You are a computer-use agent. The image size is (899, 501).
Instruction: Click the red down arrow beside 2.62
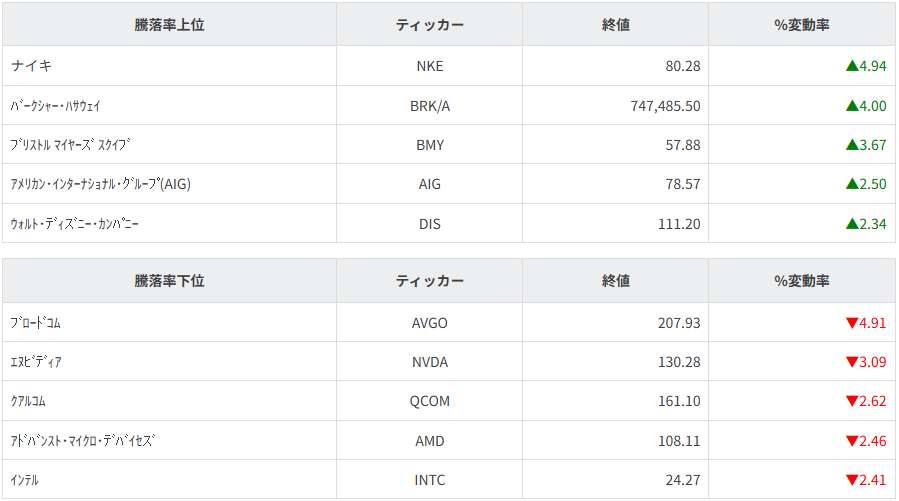(852, 402)
